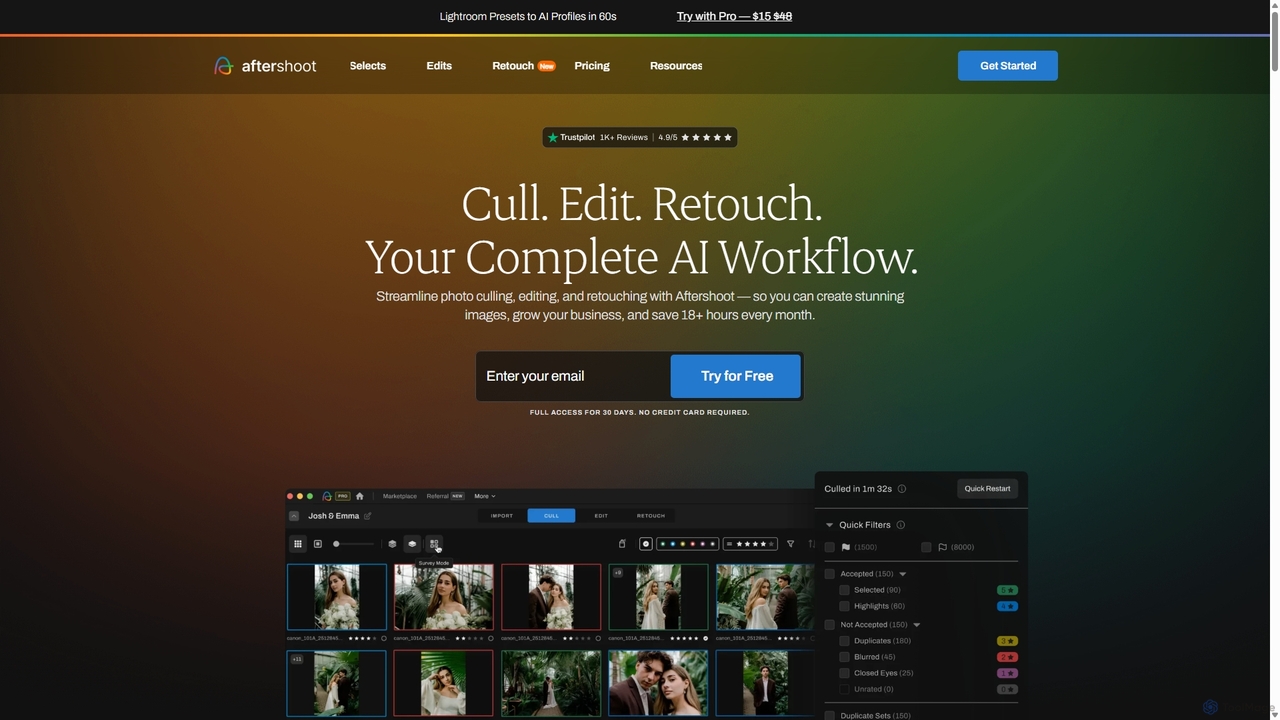Switch to single image view icon

[318, 544]
